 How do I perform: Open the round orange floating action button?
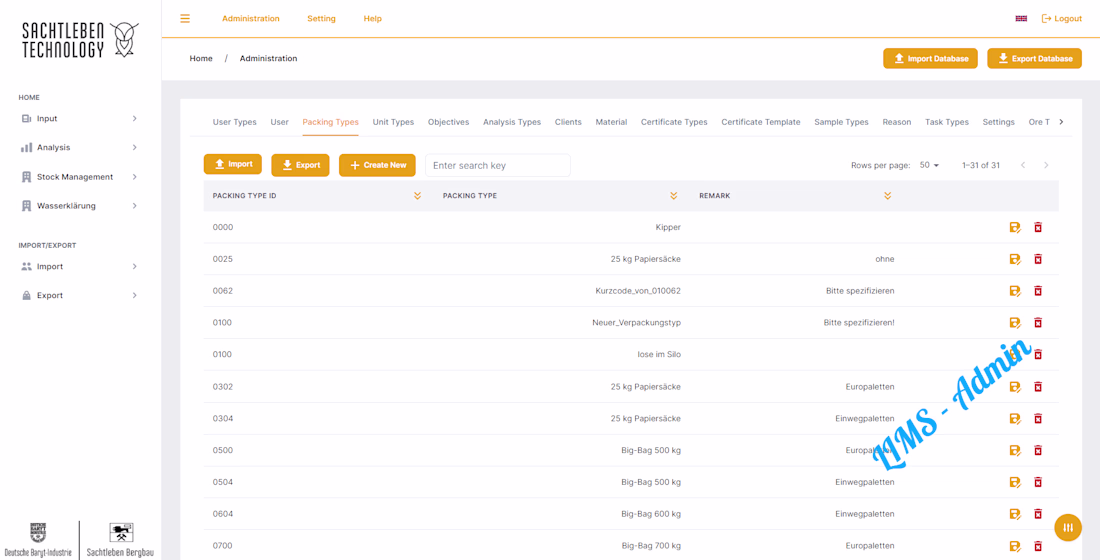tap(1068, 528)
